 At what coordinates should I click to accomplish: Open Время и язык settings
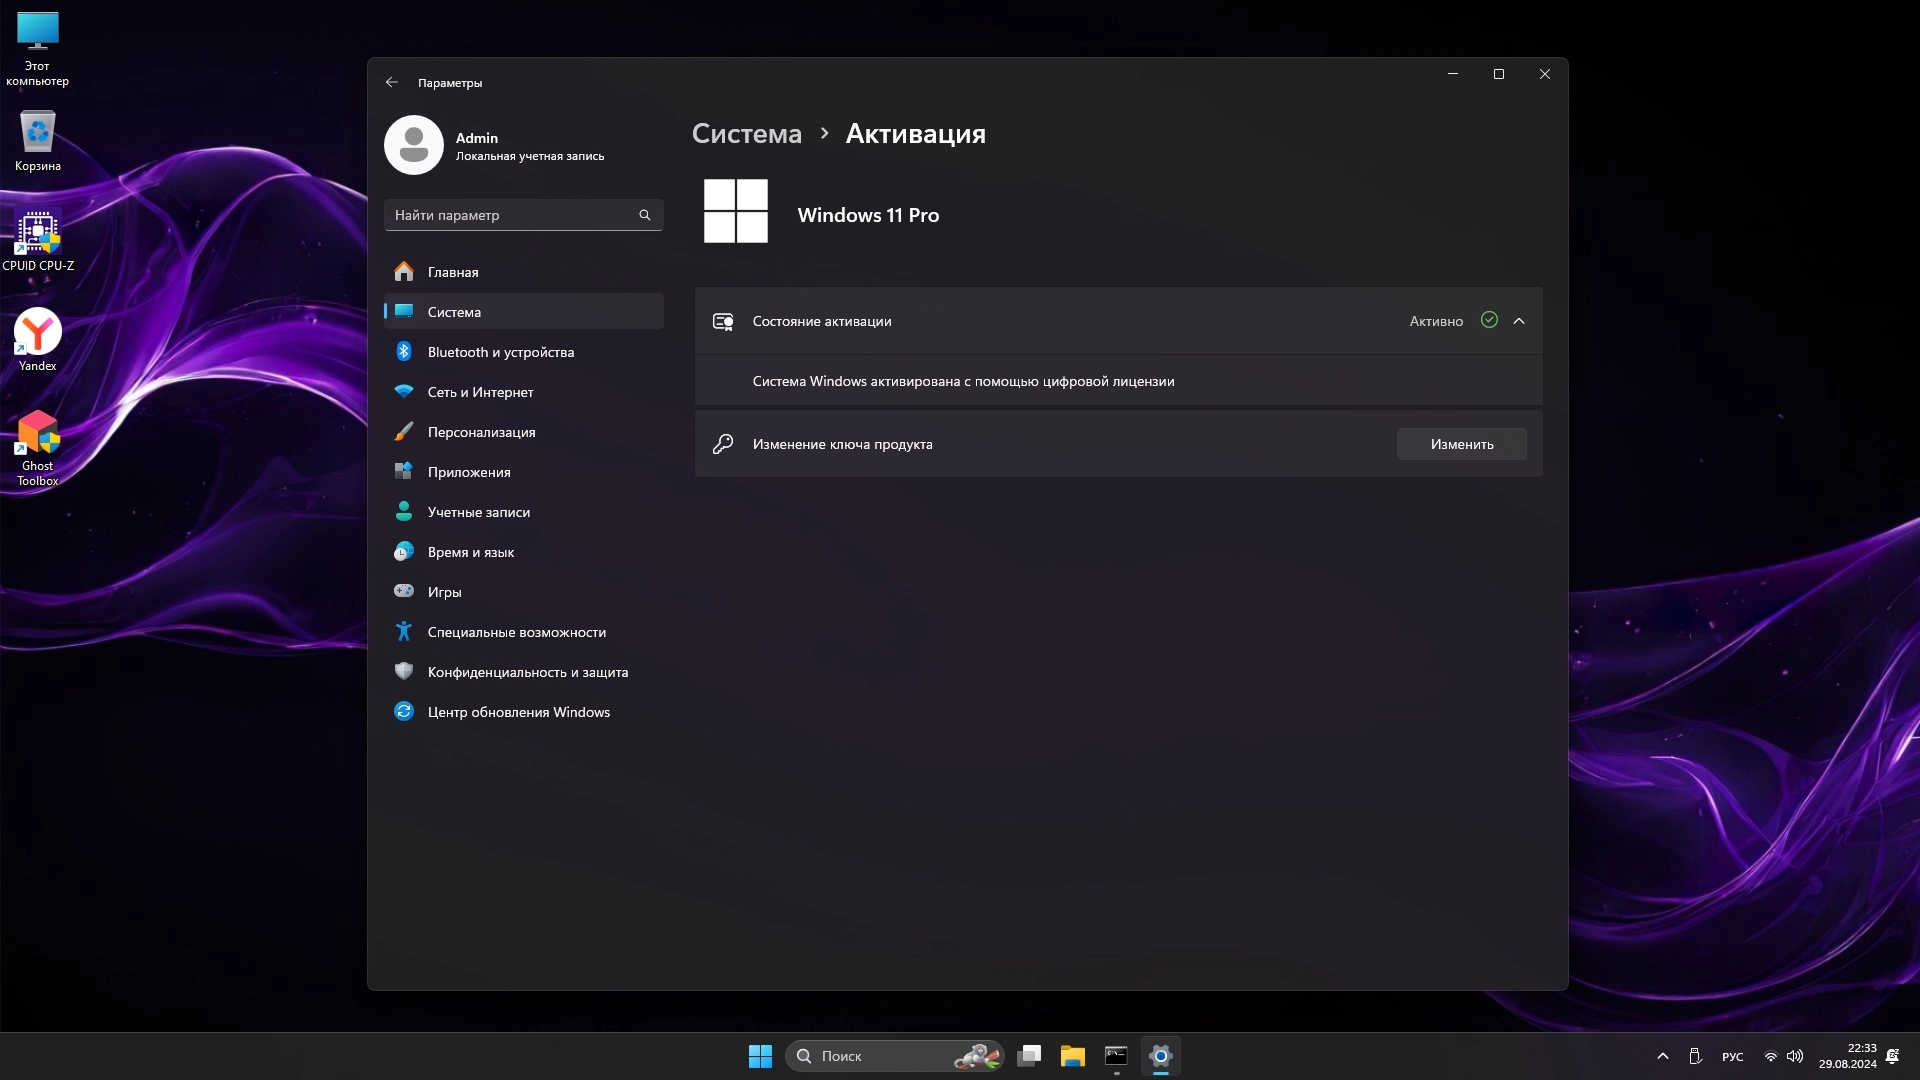[470, 552]
